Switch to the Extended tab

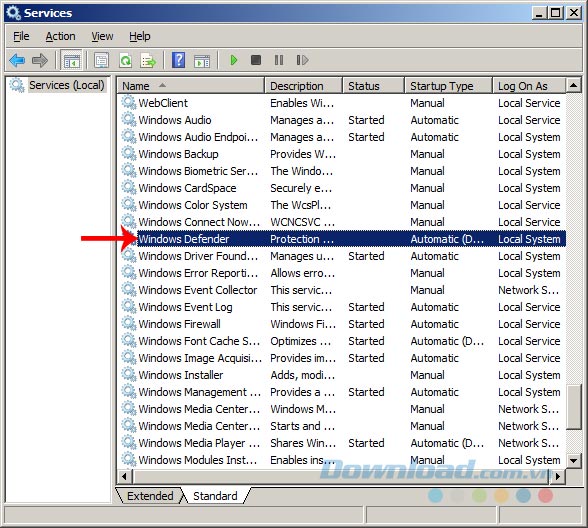click(150, 496)
